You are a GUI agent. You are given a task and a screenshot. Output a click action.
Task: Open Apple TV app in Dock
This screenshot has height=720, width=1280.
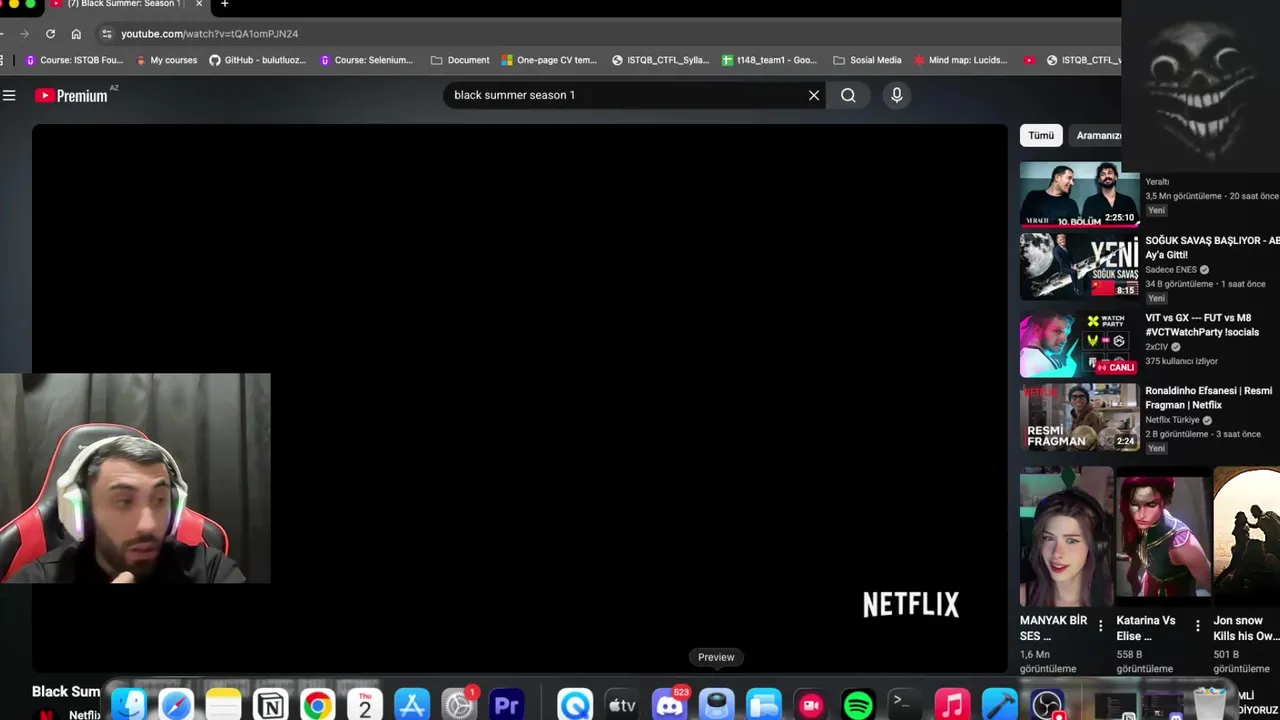[x=622, y=705]
